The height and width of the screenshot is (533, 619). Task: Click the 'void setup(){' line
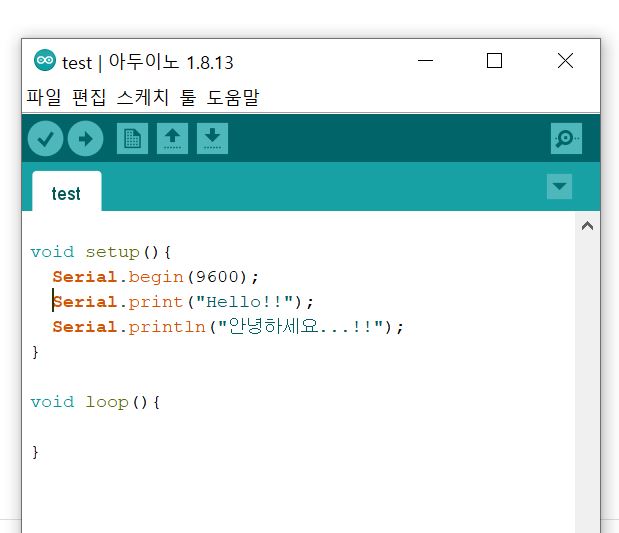click(101, 252)
